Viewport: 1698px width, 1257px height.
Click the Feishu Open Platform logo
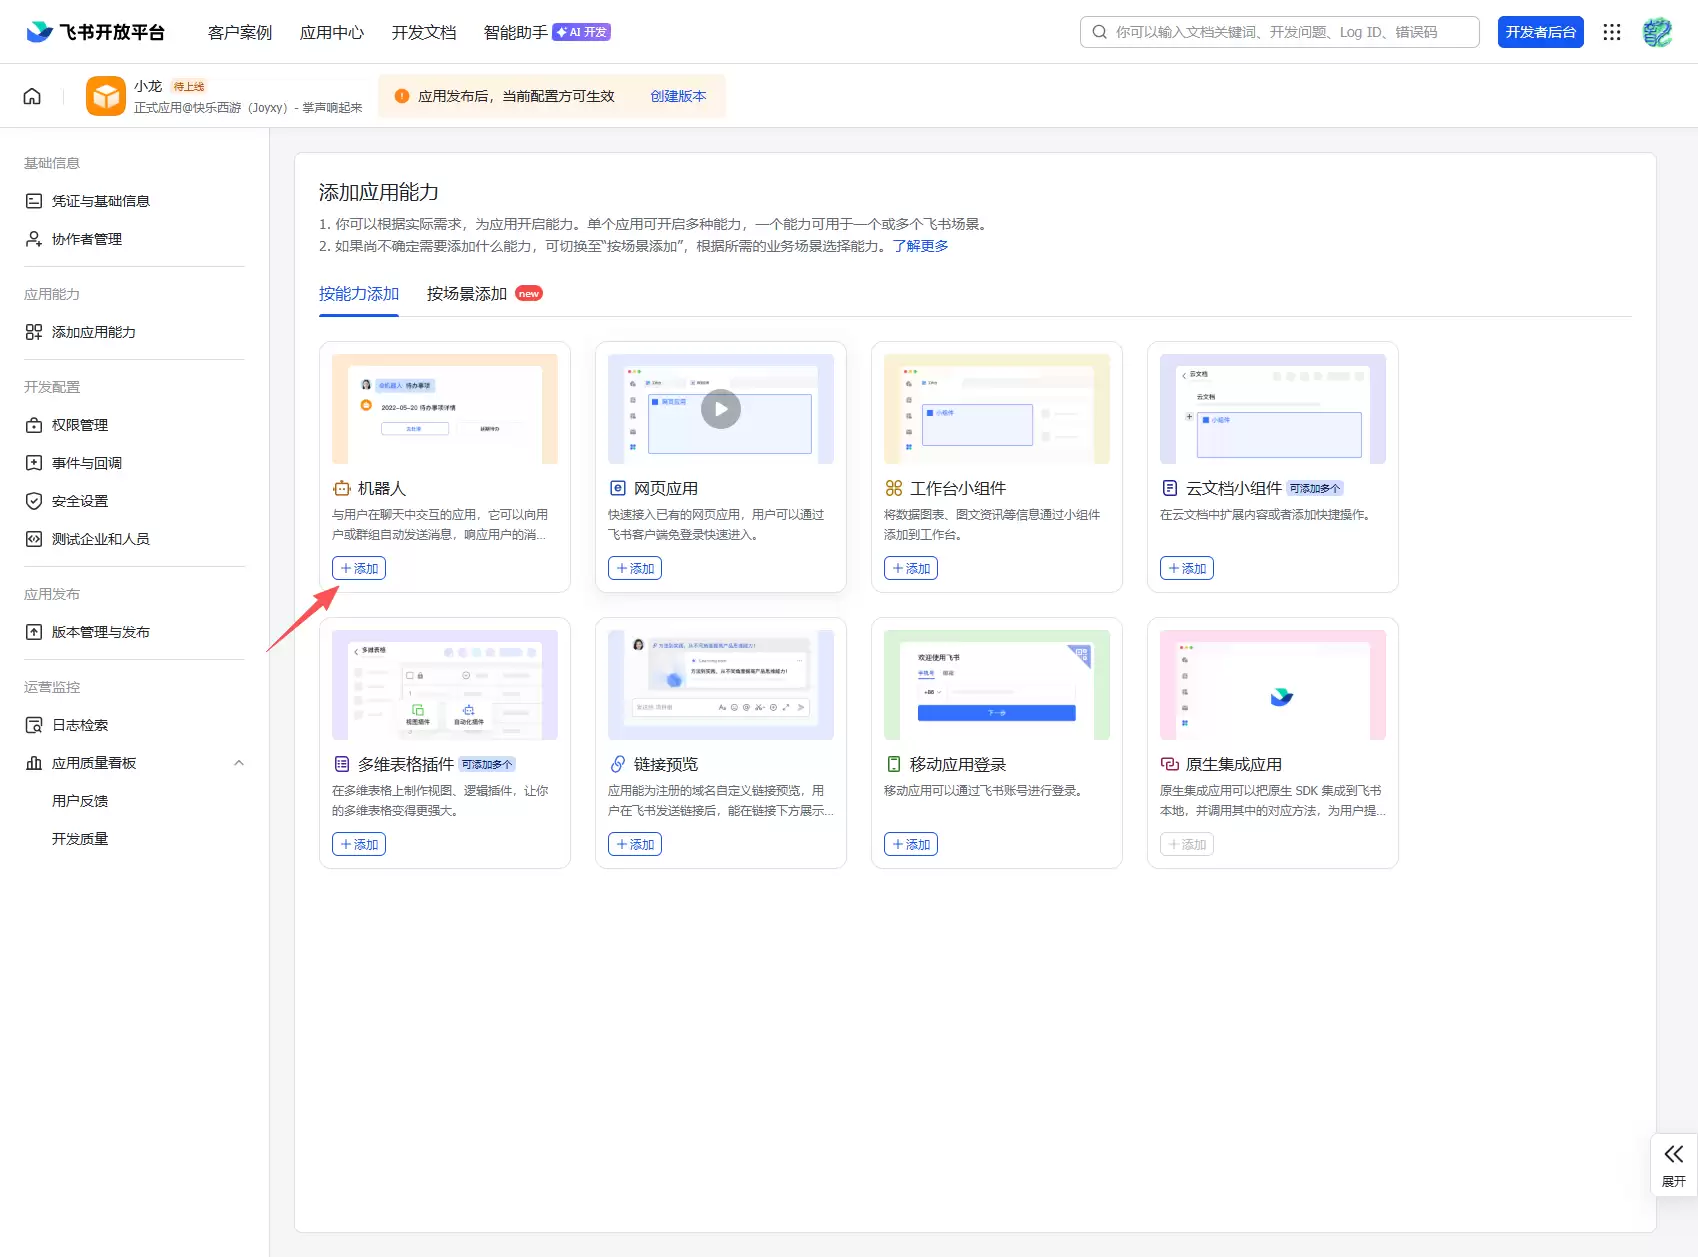click(x=96, y=32)
